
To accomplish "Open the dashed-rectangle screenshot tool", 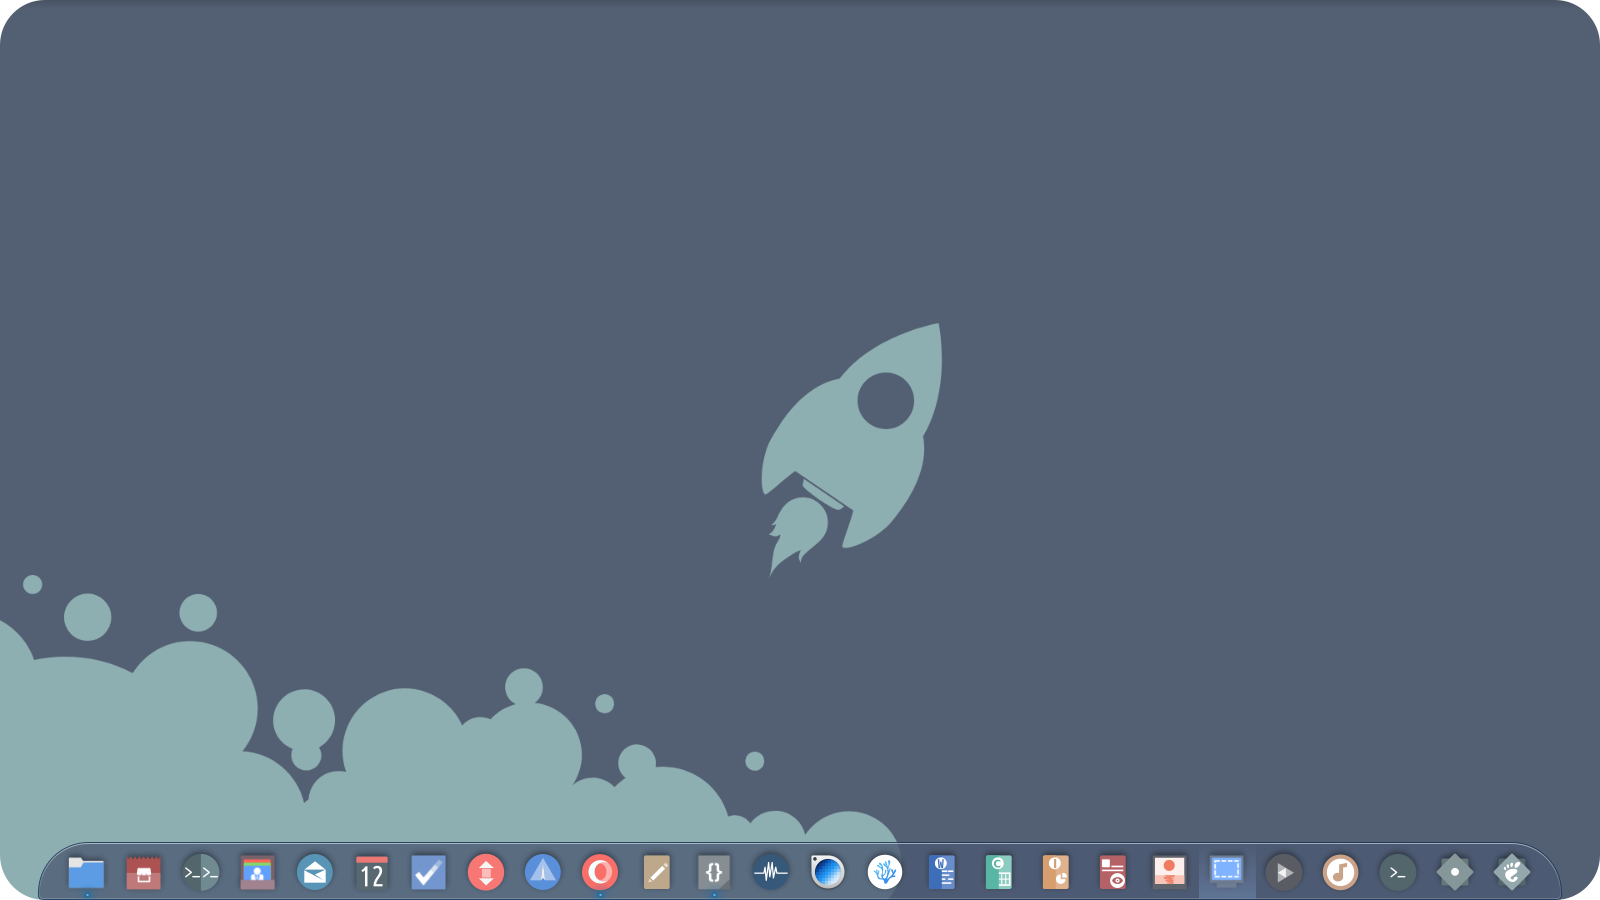I will [x=1227, y=873].
